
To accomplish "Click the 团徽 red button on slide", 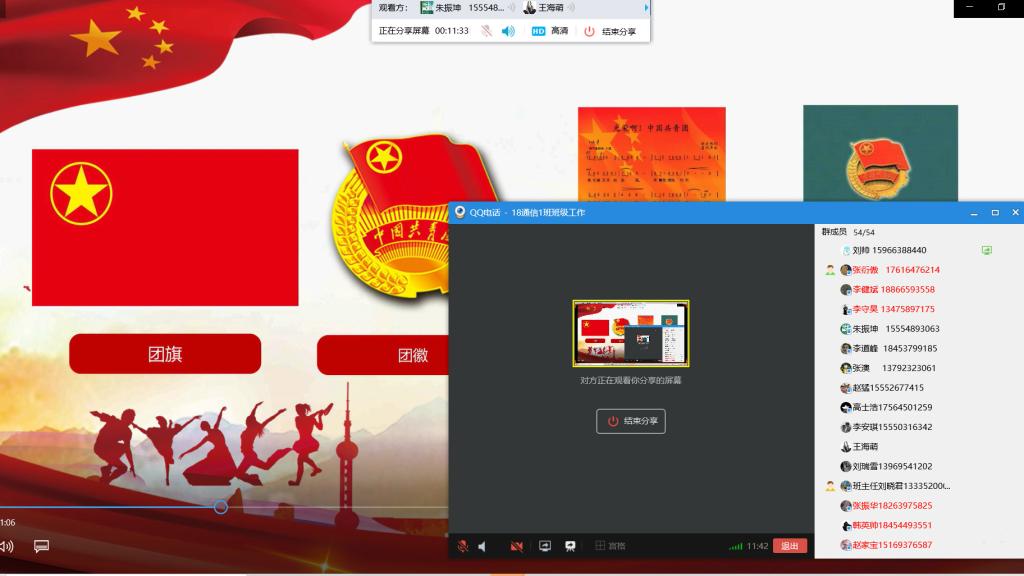I will [383, 355].
